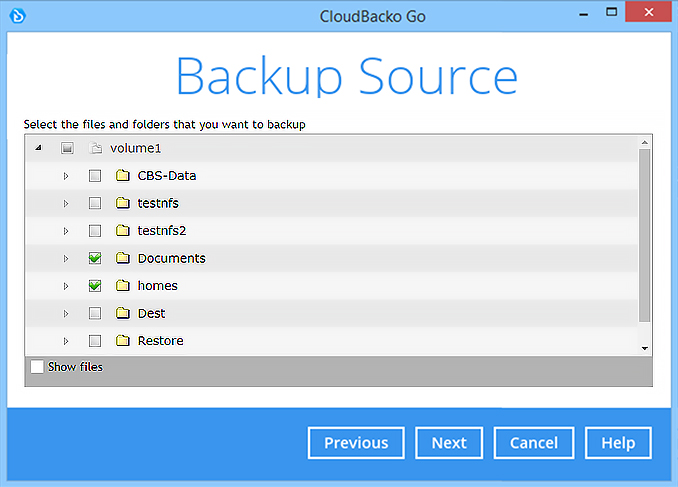Viewport: 678px width, 487px height.
Task: Minimize the CloudBacko Go window
Action: click(x=583, y=13)
